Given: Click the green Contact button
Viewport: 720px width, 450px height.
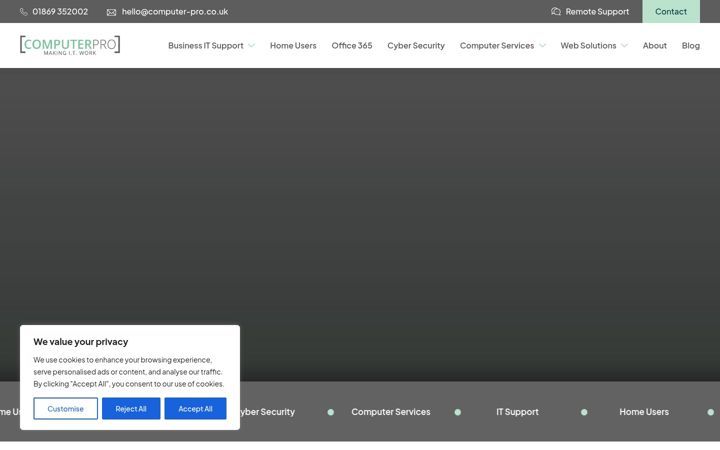Looking at the screenshot, I should pos(671,11).
